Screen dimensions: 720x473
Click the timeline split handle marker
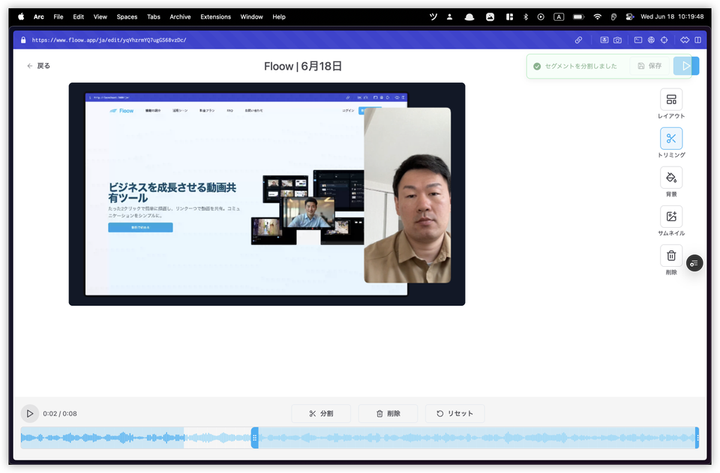(255, 437)
